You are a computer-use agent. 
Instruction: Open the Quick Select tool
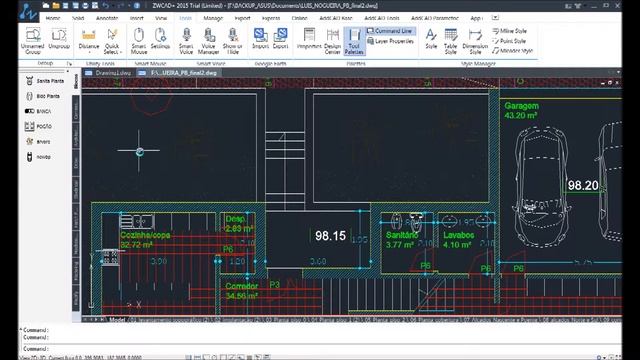coord(112,41)
